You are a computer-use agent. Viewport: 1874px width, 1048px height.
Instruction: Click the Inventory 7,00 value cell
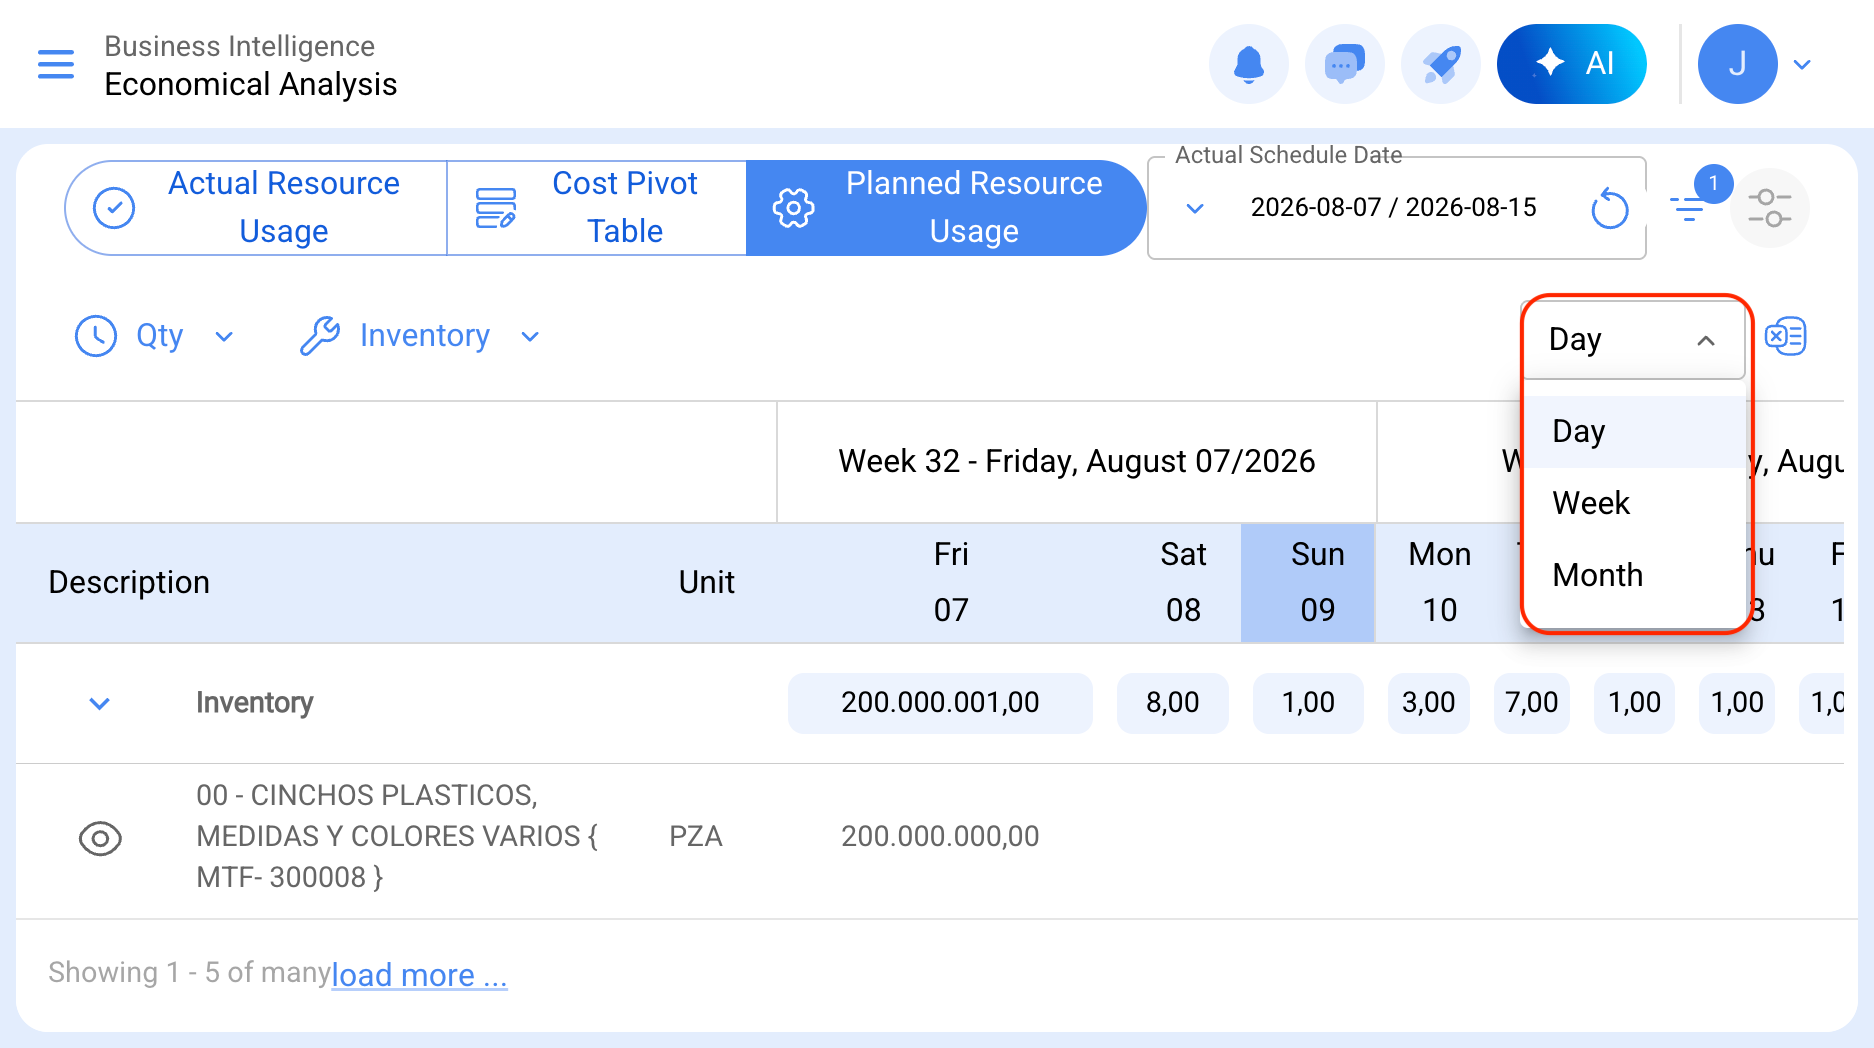[x=1532, y=702]
